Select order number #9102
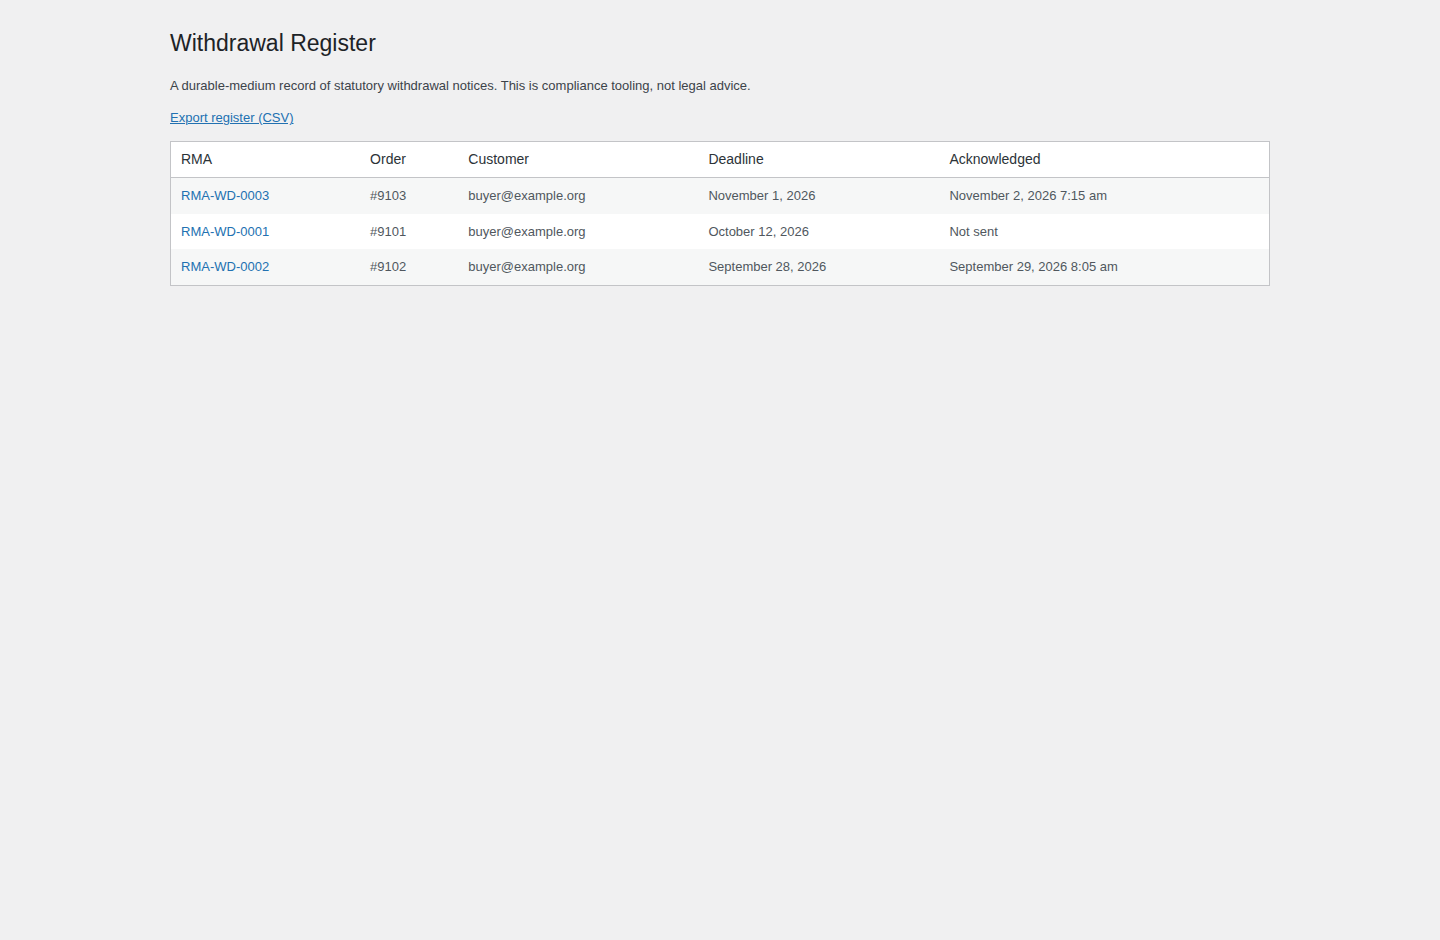Screen dimensions: 1440x940 tap(388, 267)
